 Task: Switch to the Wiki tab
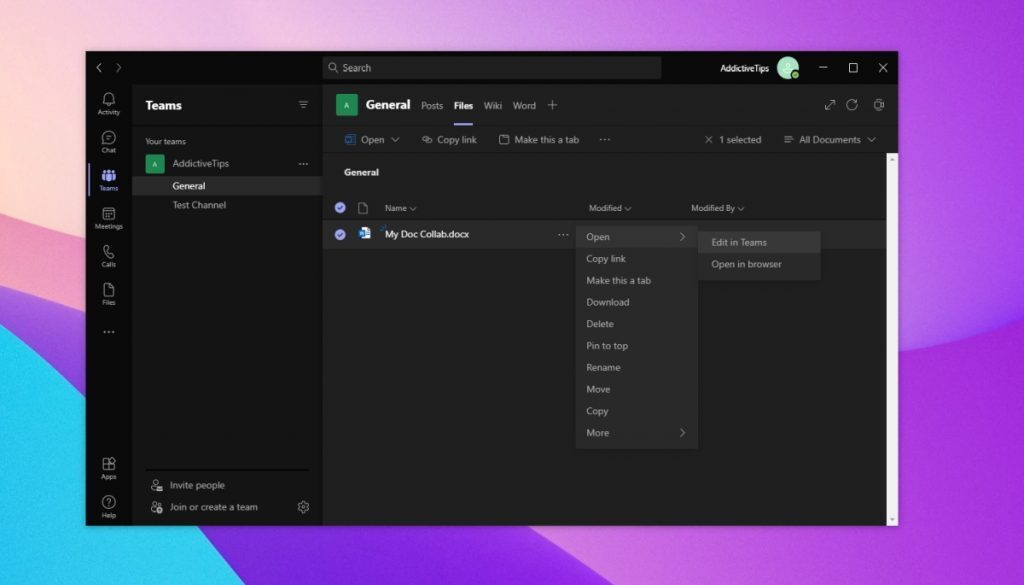tap(492, 105)
